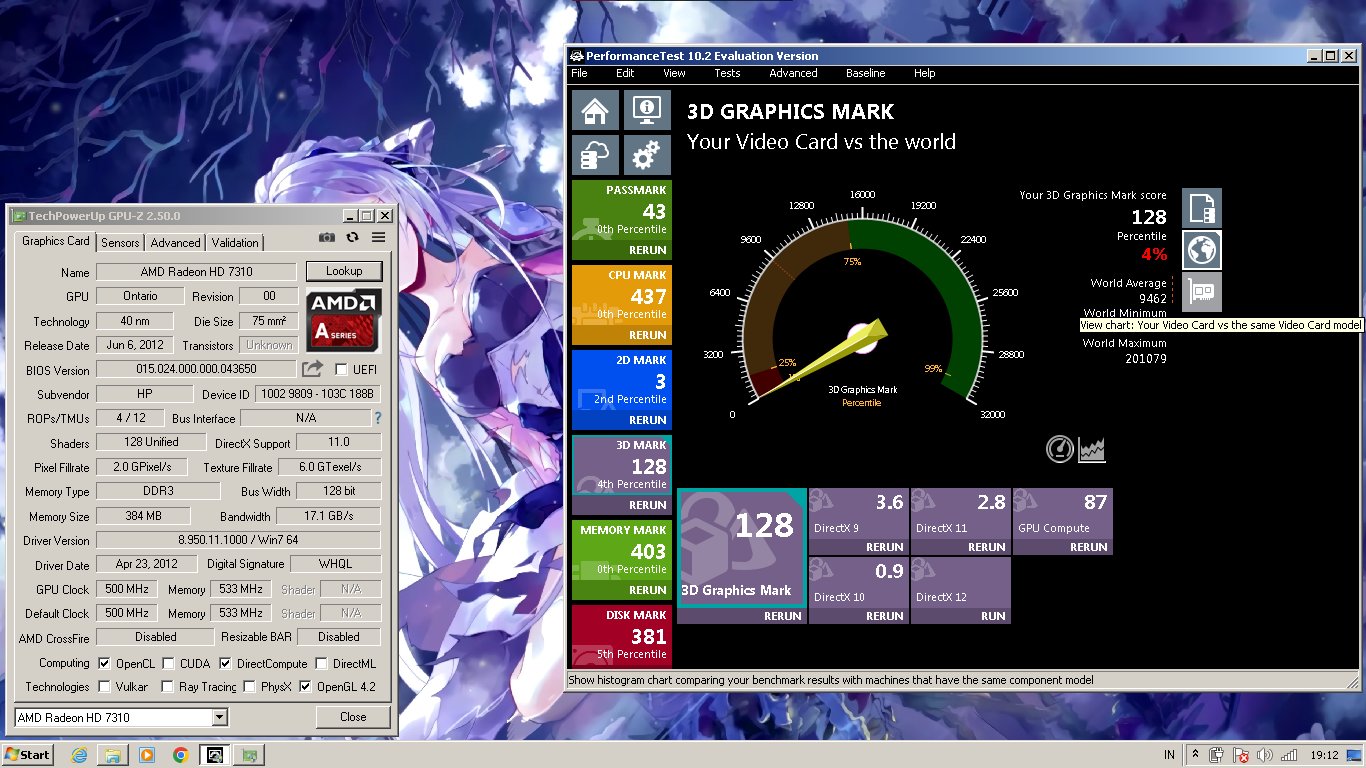This screenshot has width=1366, height=768.
Task: Select the world comparison globe icon
Action: [x=1202, y=250]
